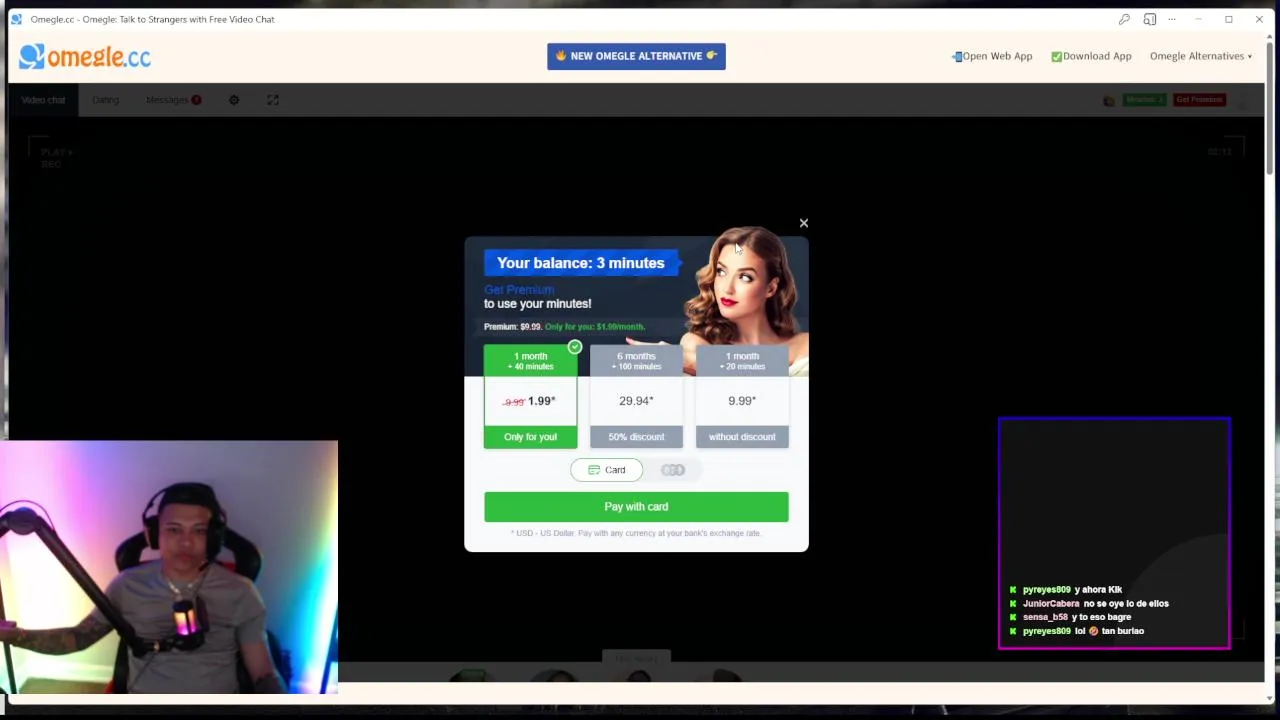The width and height of the screenshot is (1280, 720).
Task: Click the Omegle favicon in title bar
Action: coord(16,19)
